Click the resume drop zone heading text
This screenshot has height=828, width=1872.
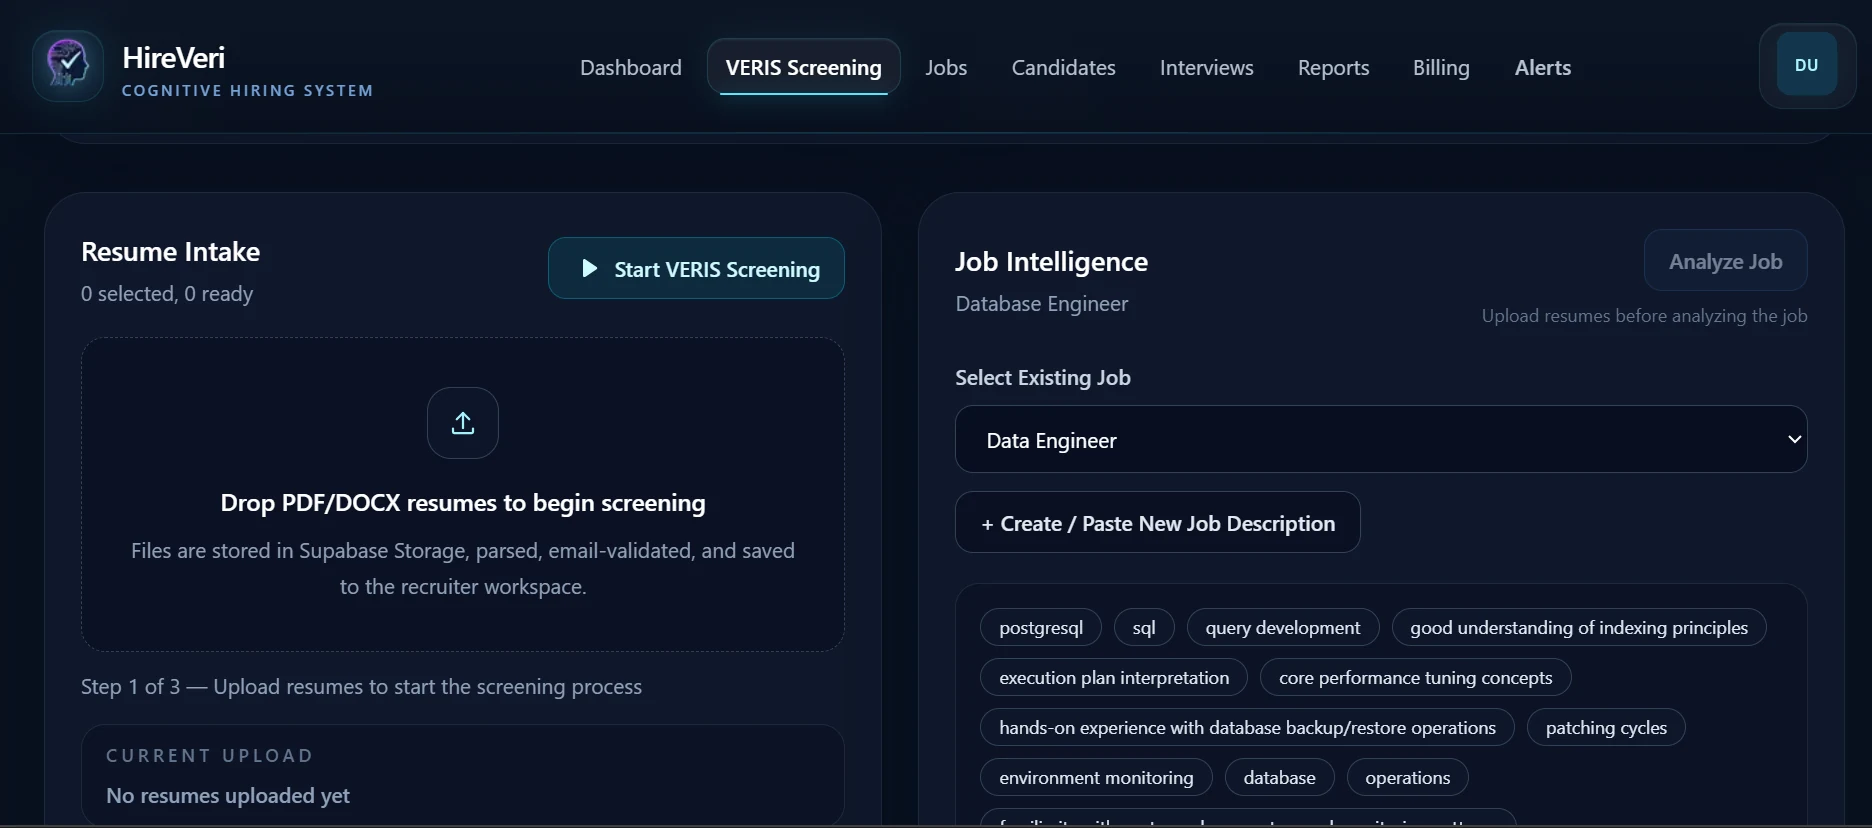[463, 503]
